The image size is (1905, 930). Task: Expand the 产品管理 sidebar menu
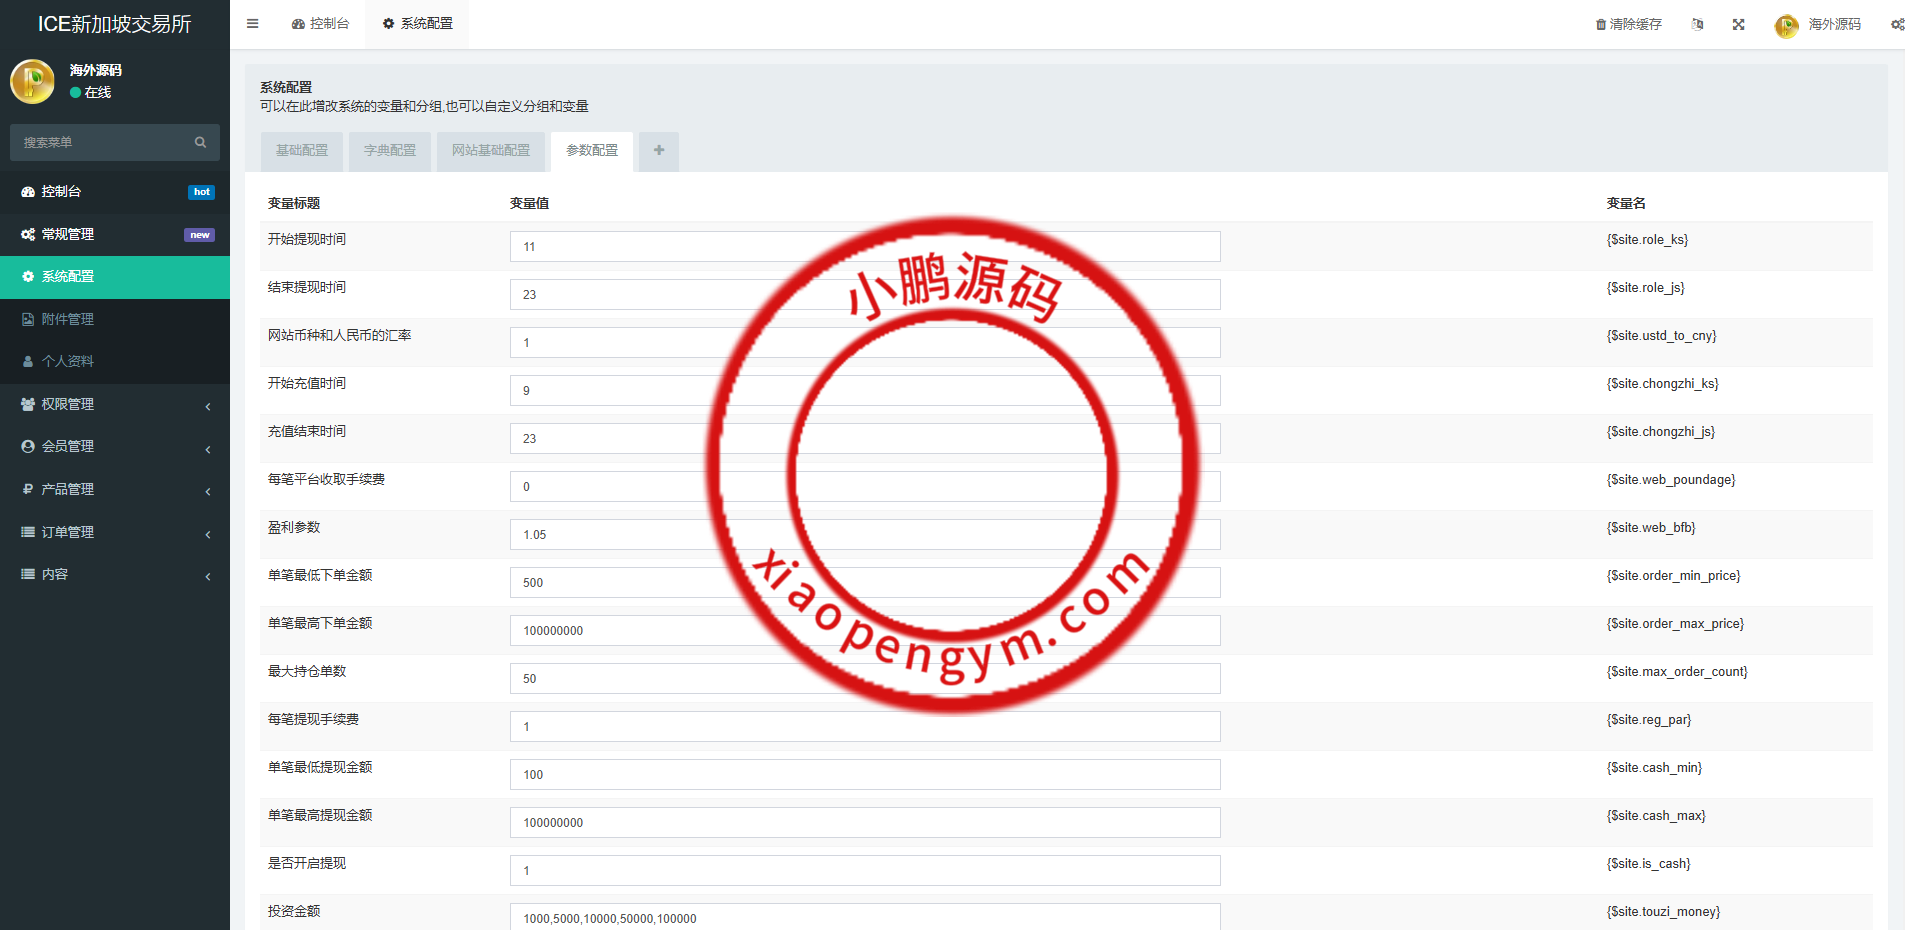[x=115, y=490]
